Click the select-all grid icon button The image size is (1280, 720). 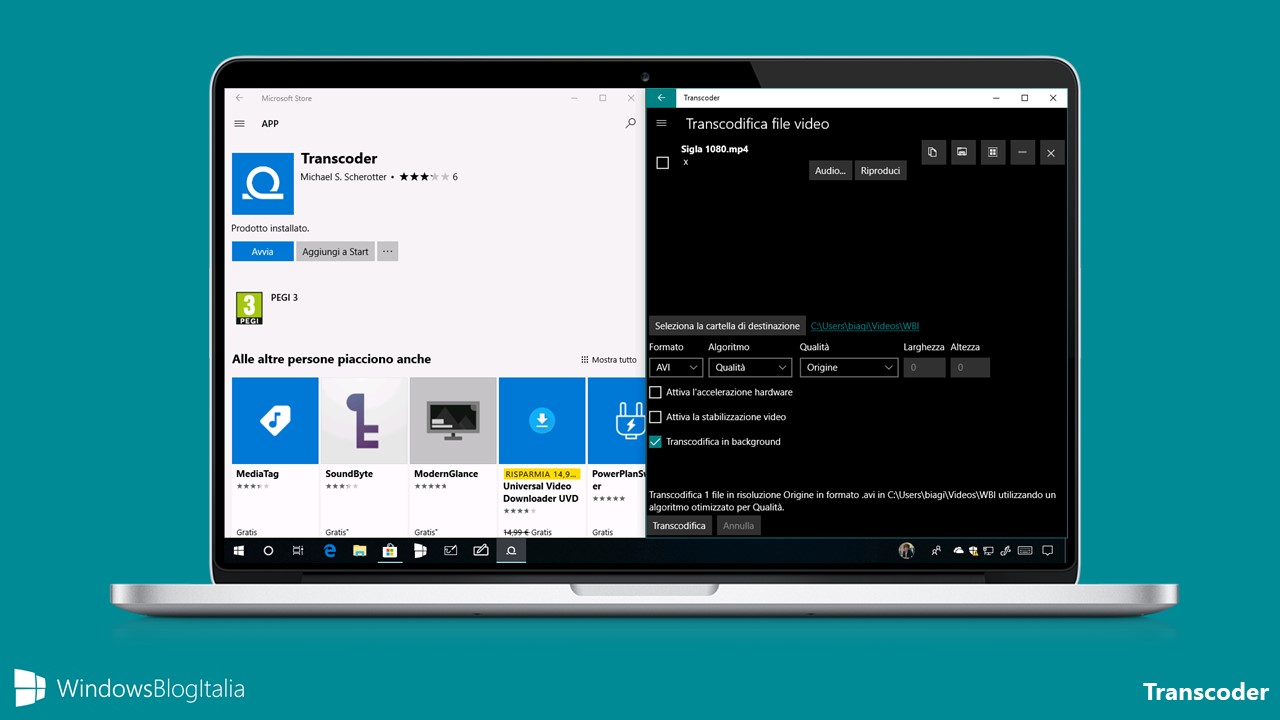point(992,152)
